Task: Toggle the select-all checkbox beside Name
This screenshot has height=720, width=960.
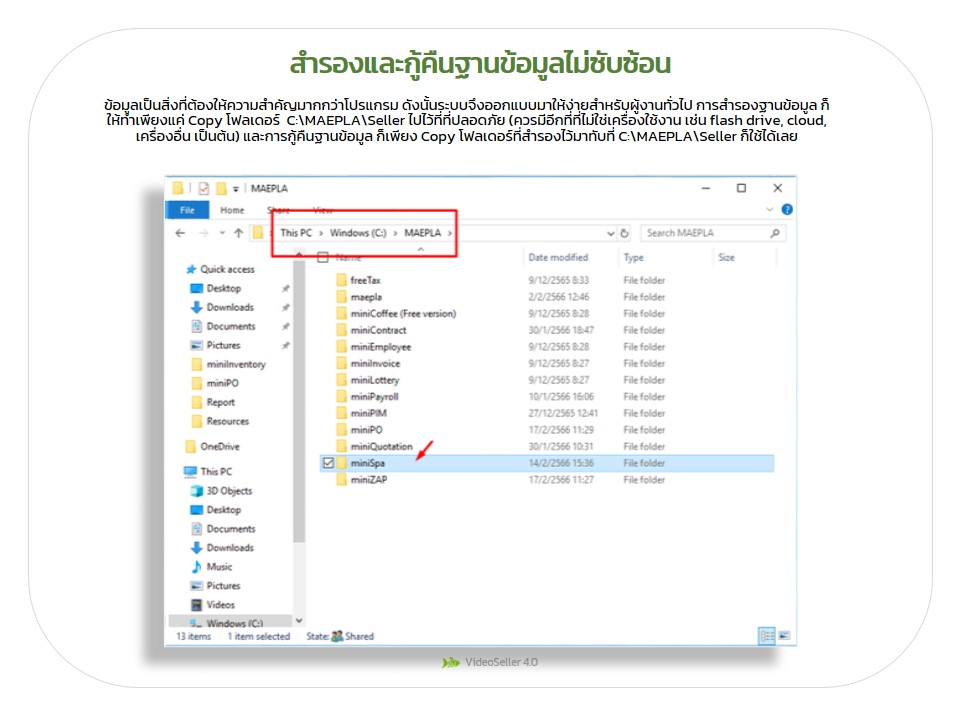Action: (x=323, y=258)
